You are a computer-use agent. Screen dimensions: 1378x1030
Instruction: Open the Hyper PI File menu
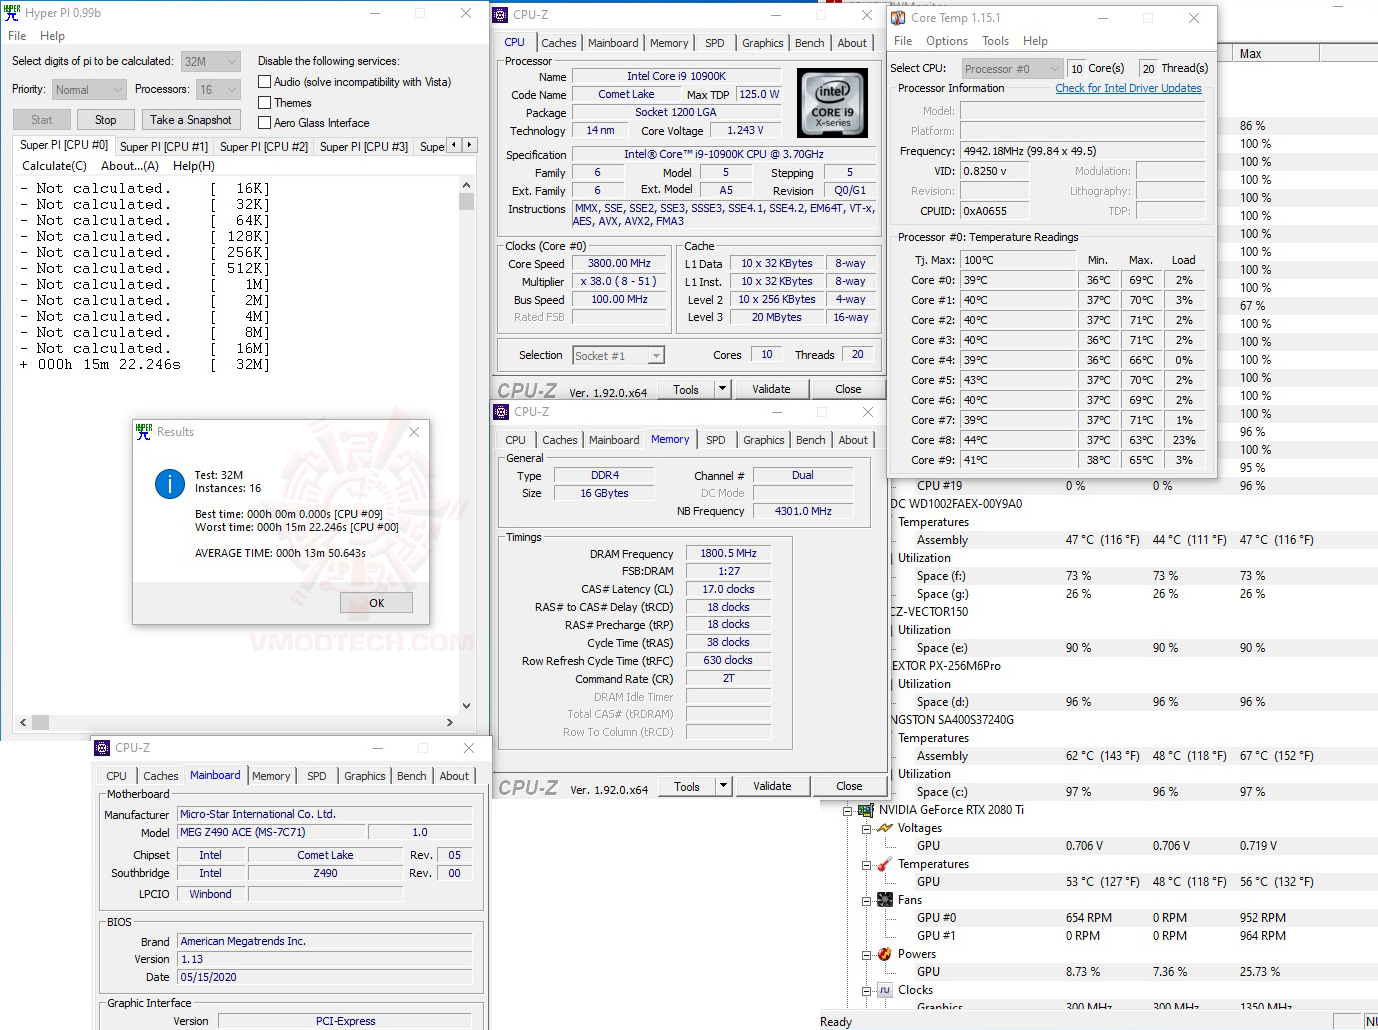(x=17, y=36)
